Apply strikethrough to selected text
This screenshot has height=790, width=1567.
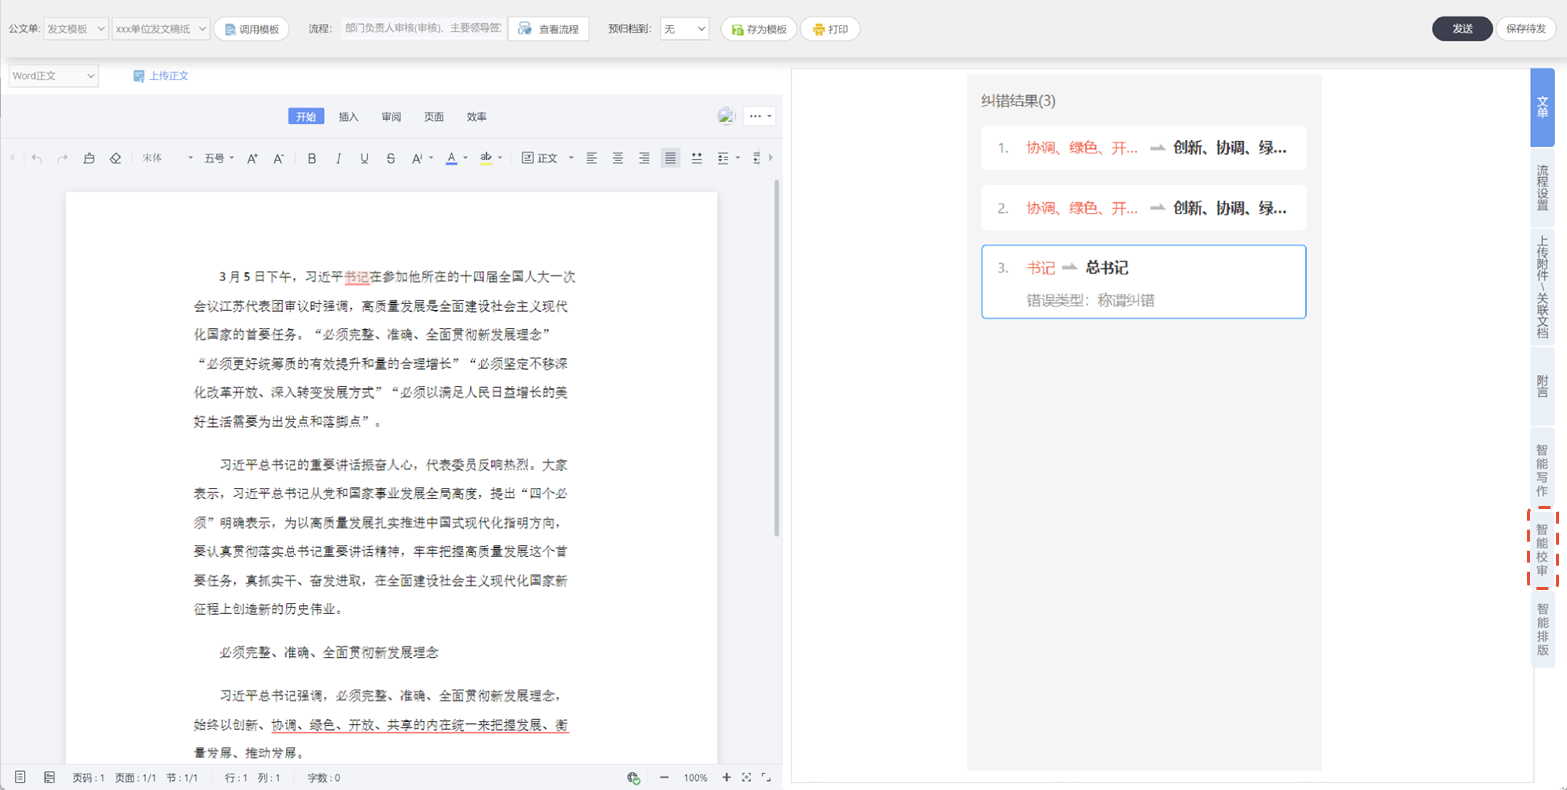coord(390,158)
